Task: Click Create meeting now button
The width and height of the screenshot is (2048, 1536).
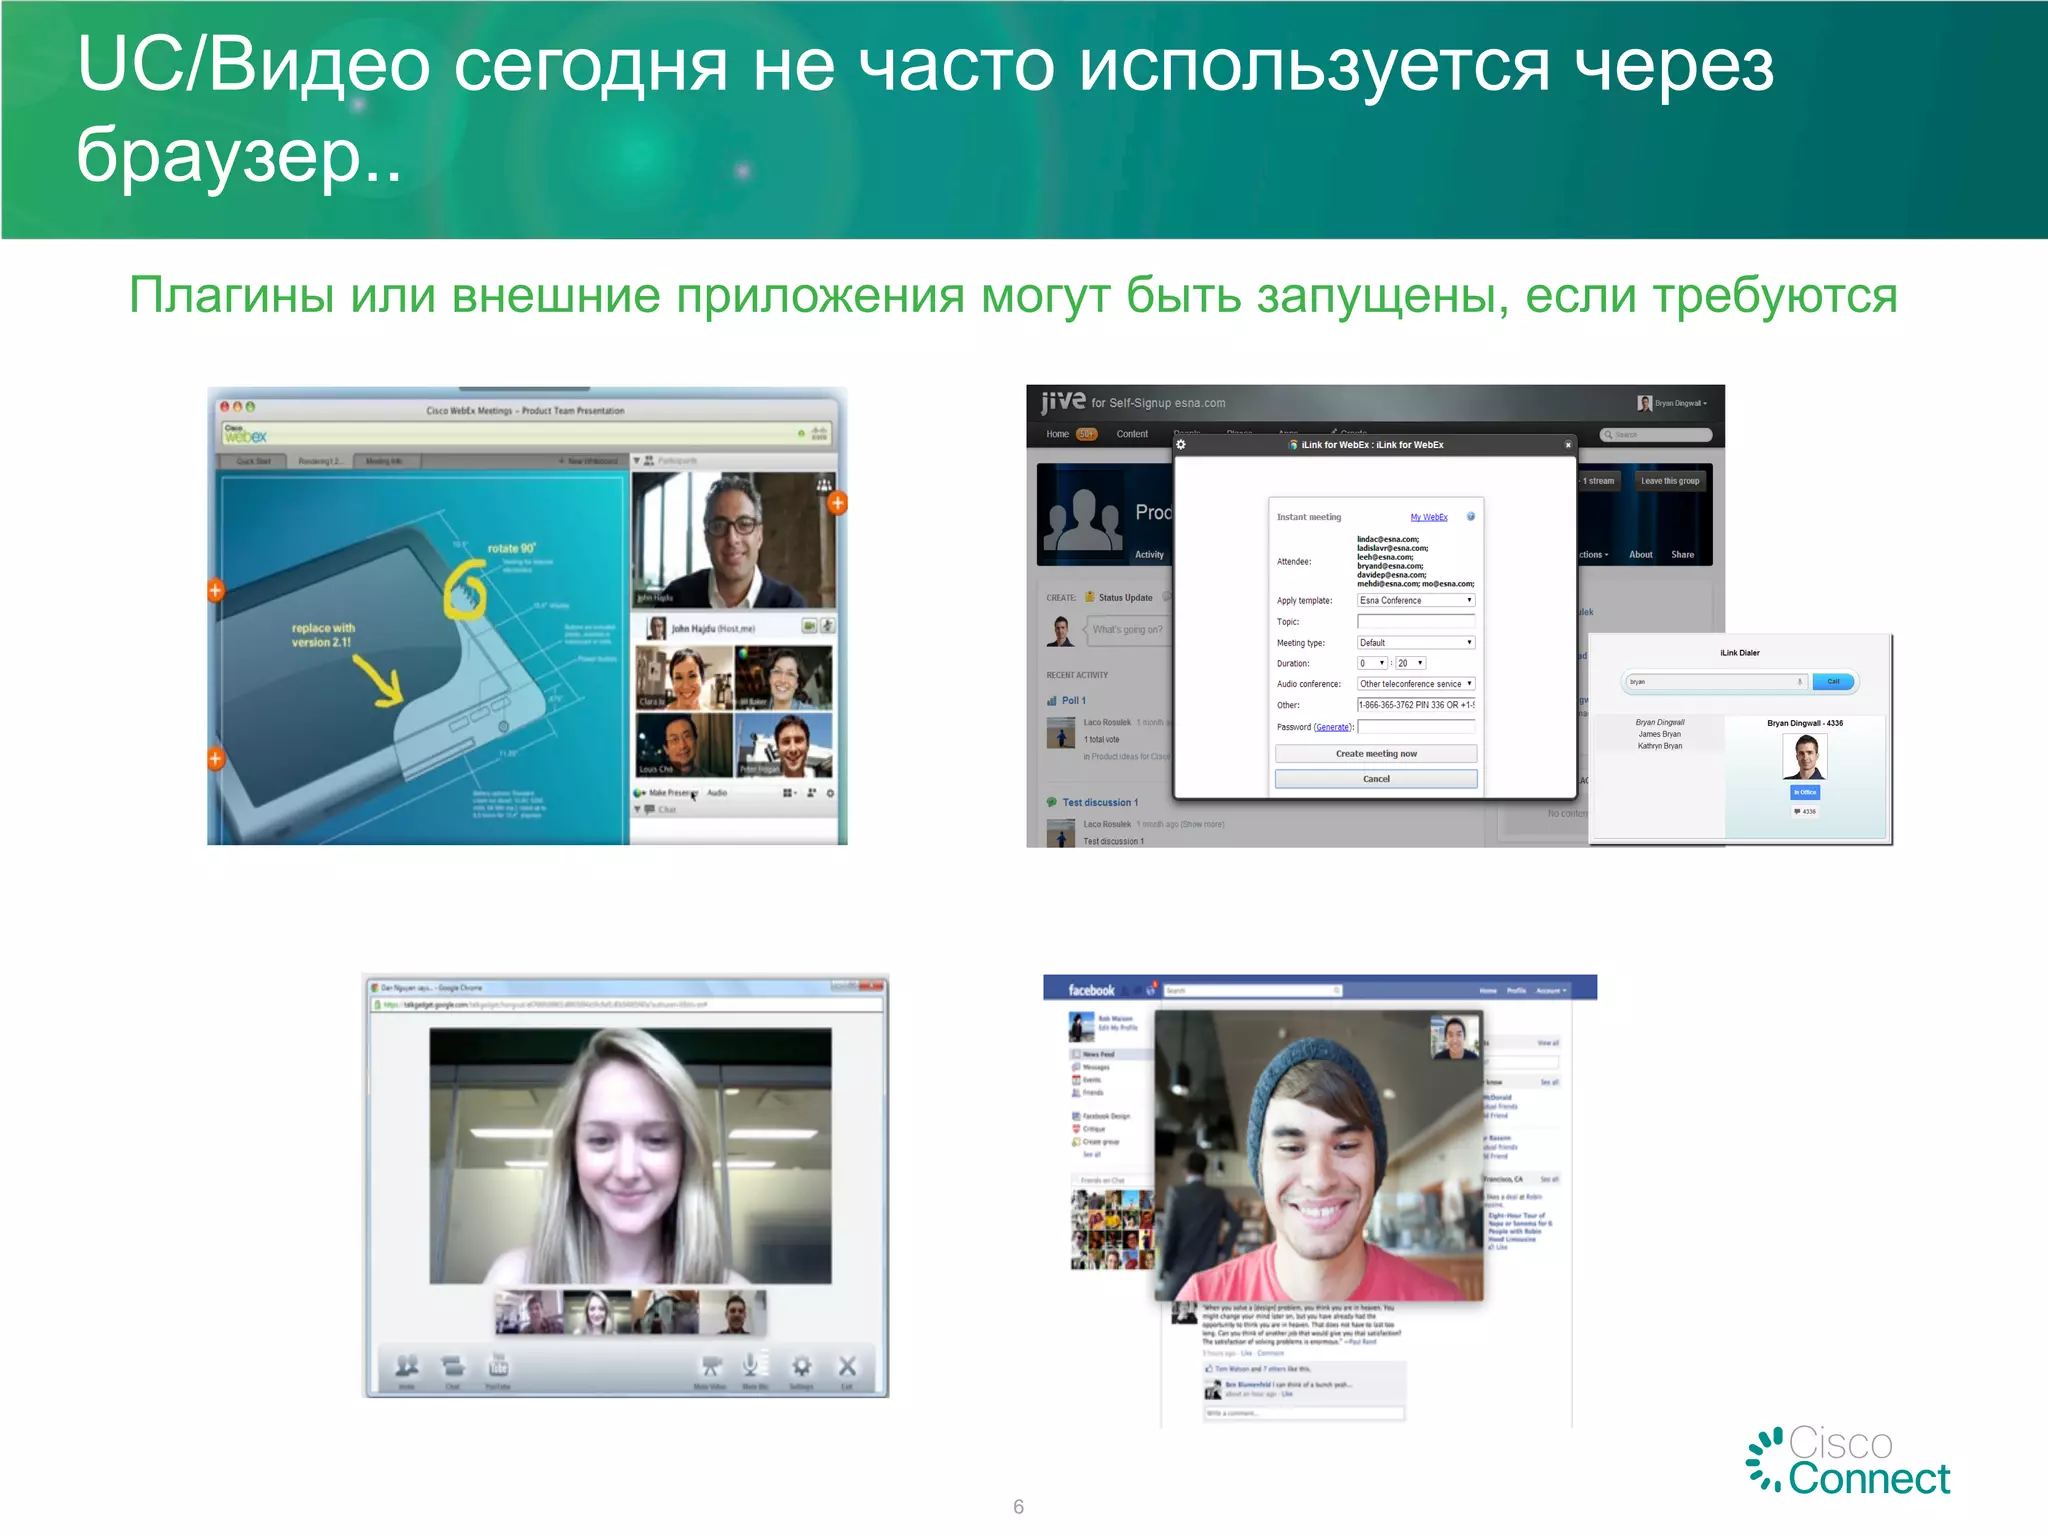Action: click(1376, 754)
